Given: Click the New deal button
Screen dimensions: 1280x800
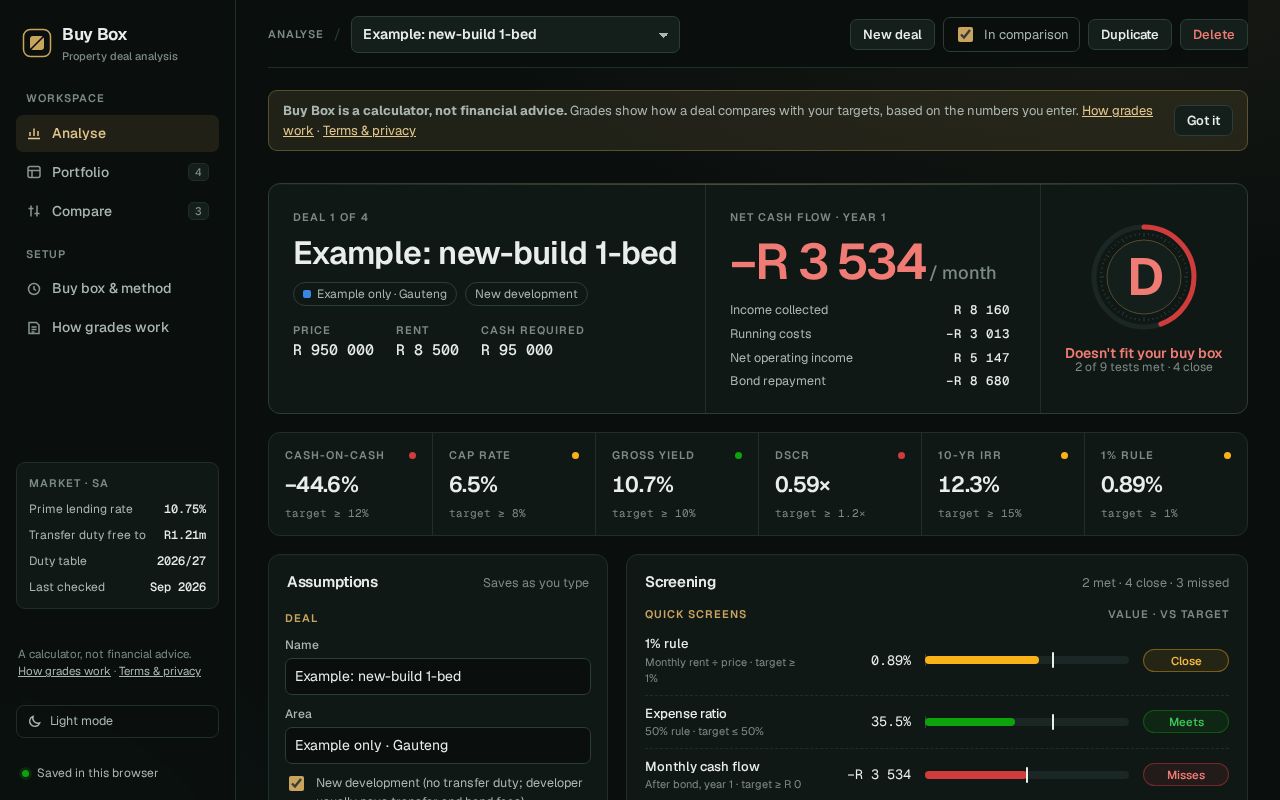Looking at the screenshot, I should coord(892,35).
